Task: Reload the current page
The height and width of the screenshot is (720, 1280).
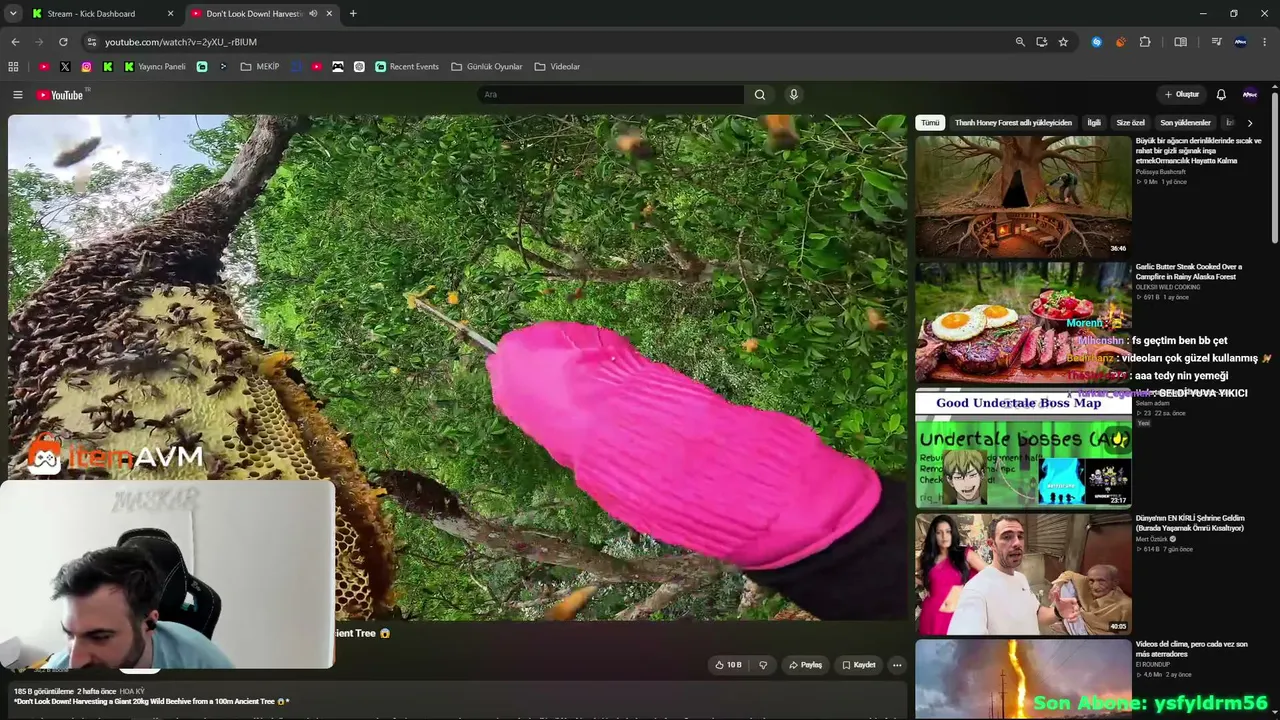Action: [x=63, y=42]
